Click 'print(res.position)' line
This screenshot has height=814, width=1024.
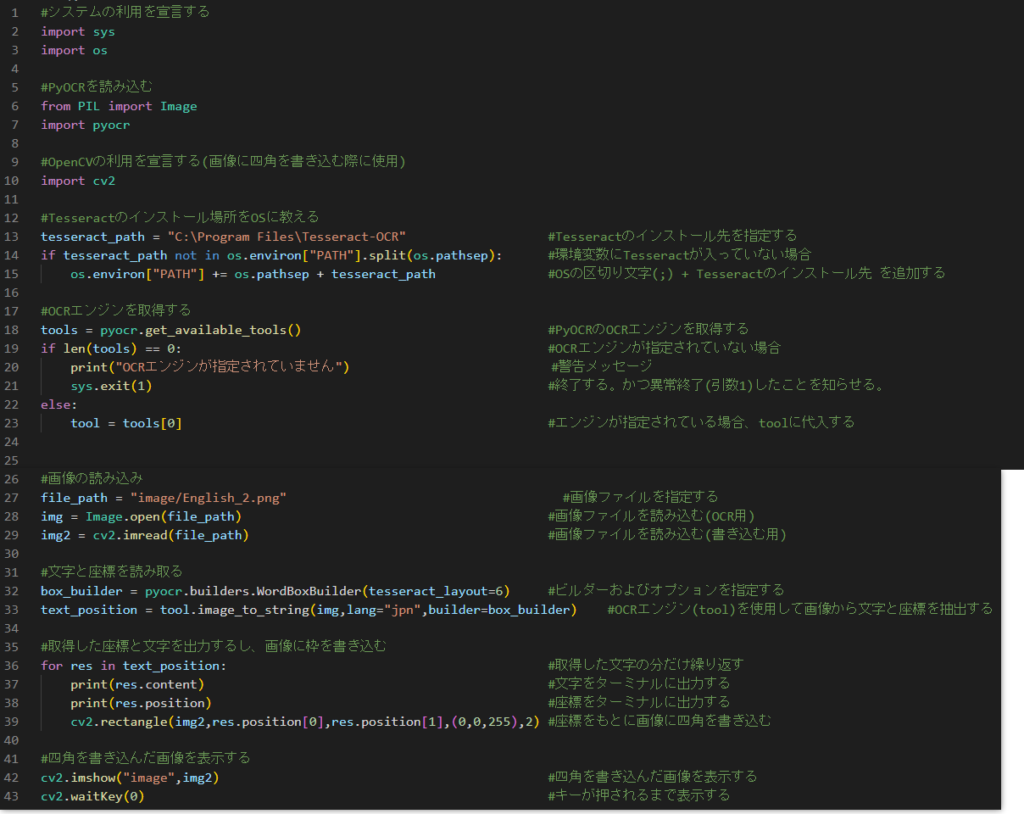141,703
